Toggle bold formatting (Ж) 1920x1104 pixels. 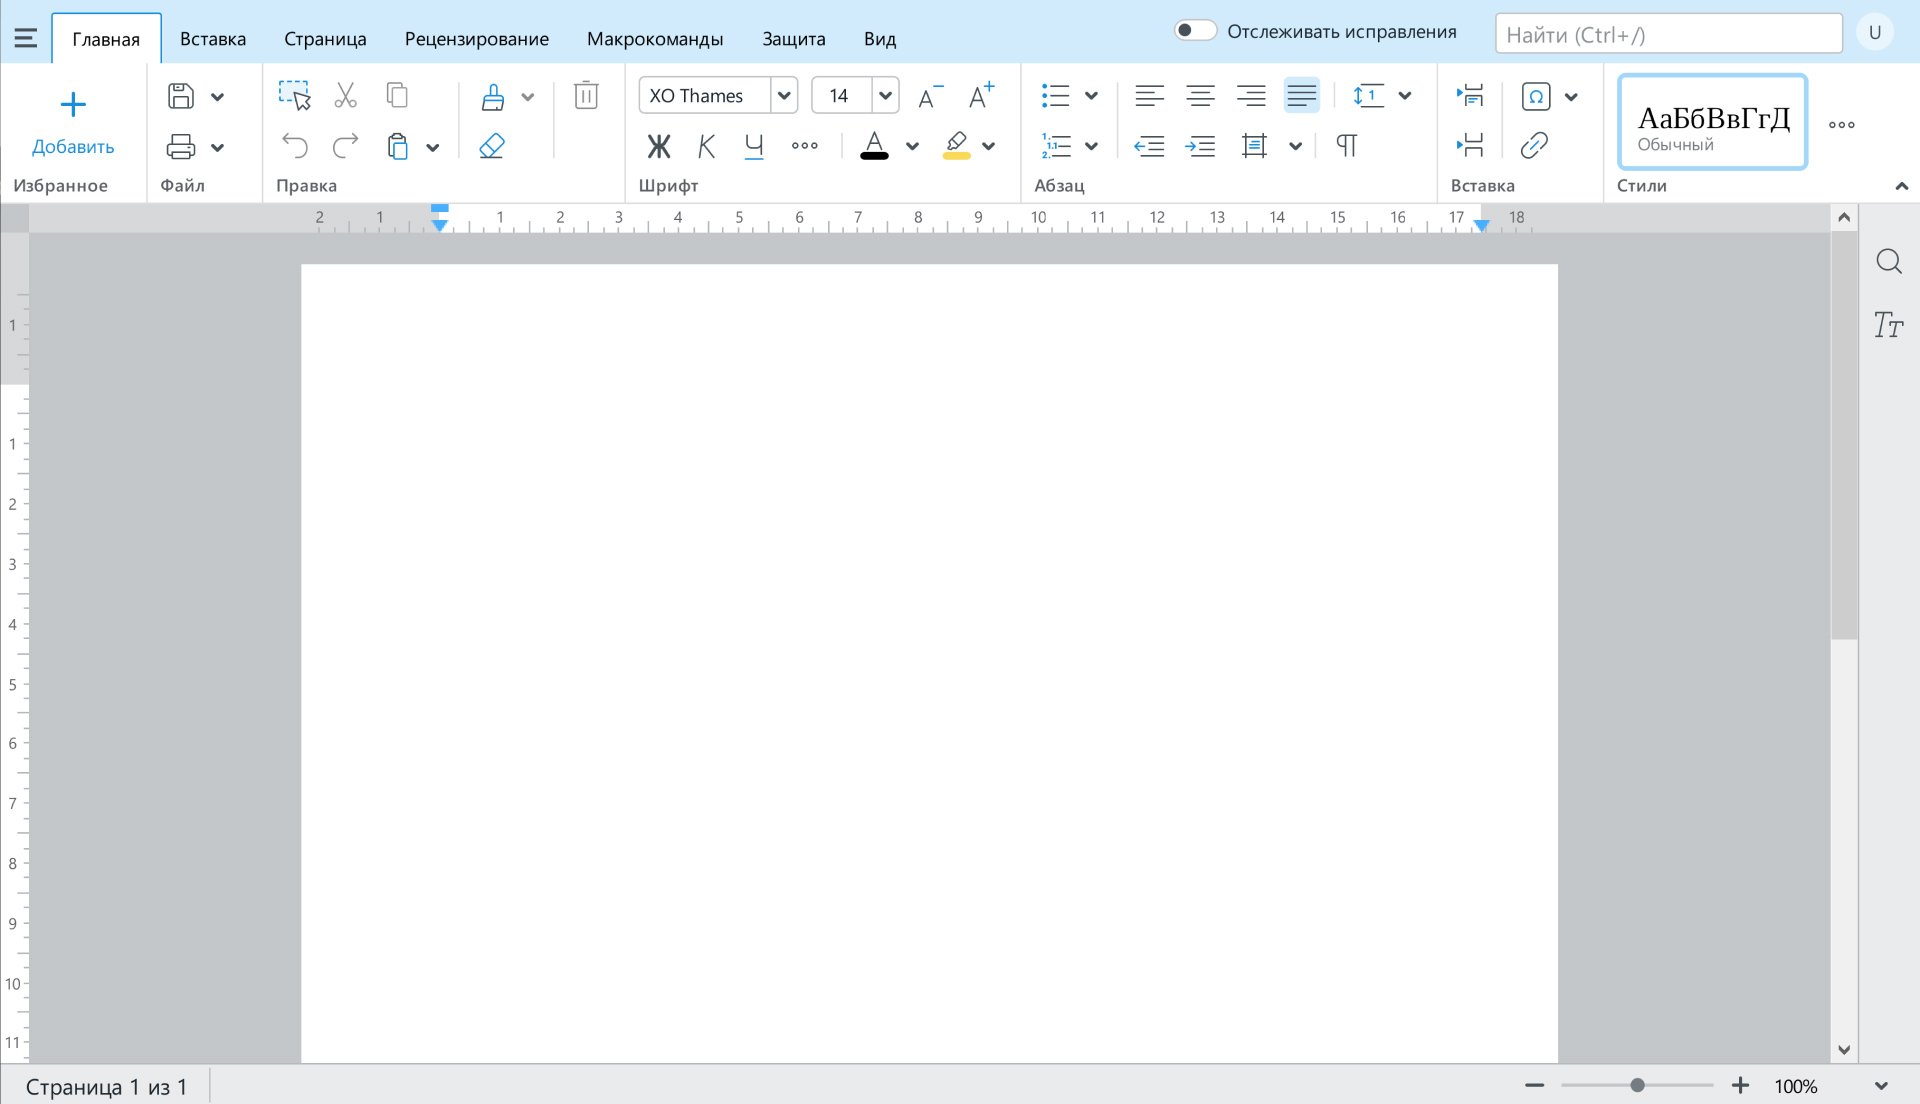pyautogui.click(x=658, y=146)
